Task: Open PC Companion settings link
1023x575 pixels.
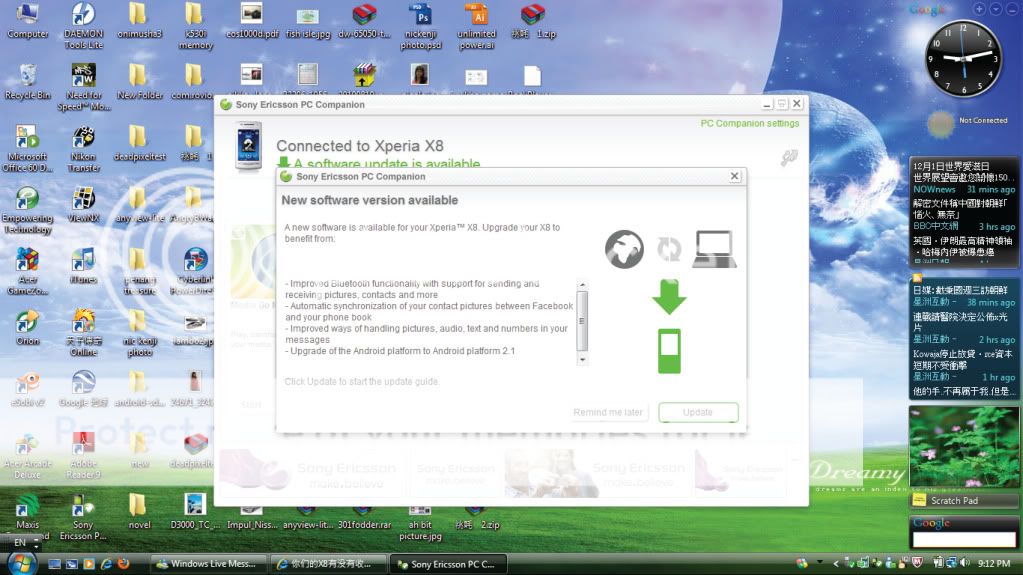Action: (749, 124)
